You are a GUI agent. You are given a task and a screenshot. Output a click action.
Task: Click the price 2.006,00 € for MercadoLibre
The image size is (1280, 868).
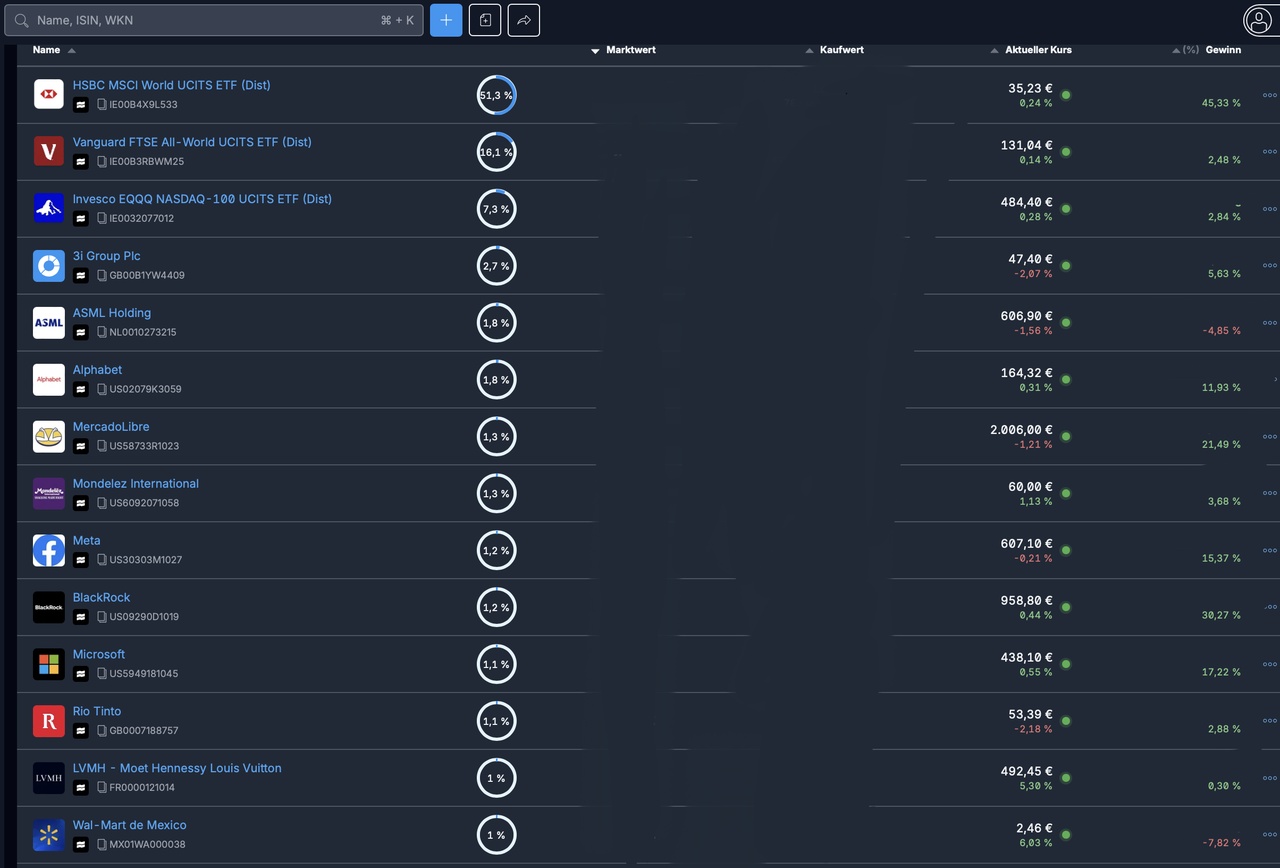1021,430
